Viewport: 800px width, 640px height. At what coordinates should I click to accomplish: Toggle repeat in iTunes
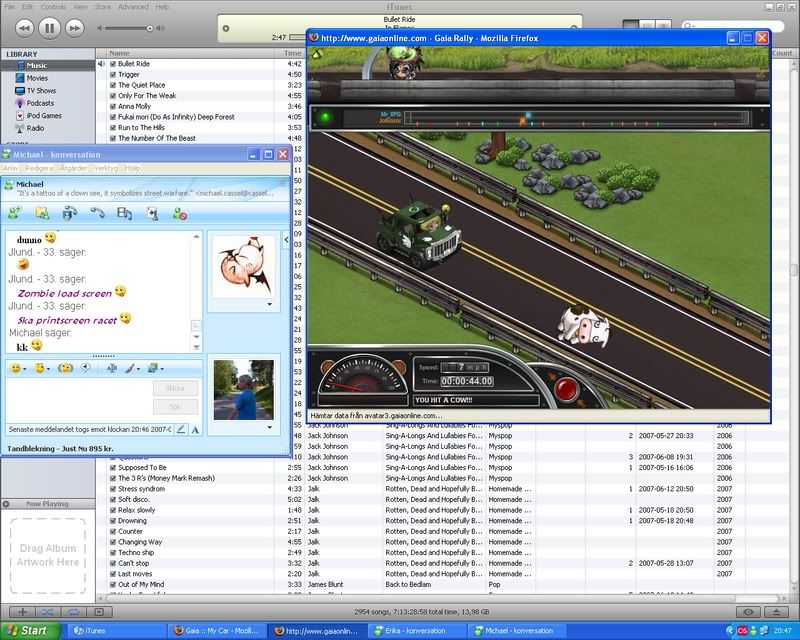pos(73,611)
